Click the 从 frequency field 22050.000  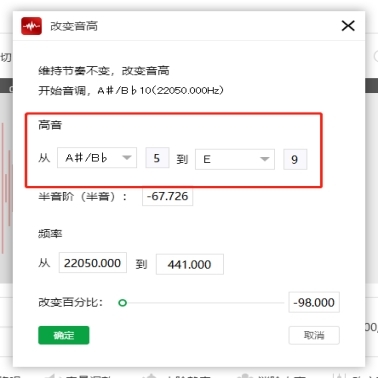[x=93, y=263]
